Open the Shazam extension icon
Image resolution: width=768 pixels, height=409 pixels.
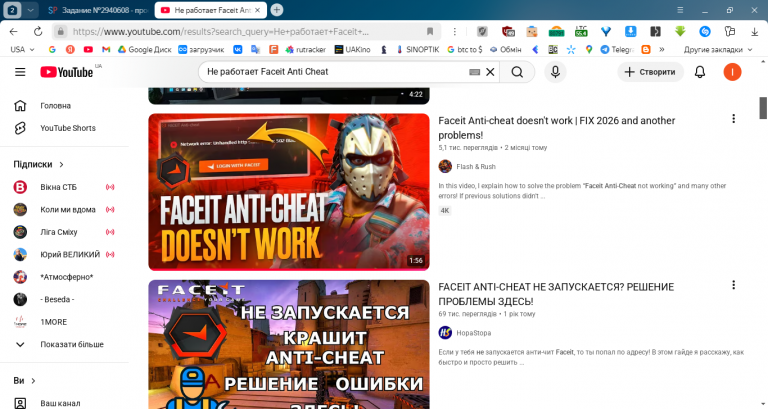[x=705, y=31]
